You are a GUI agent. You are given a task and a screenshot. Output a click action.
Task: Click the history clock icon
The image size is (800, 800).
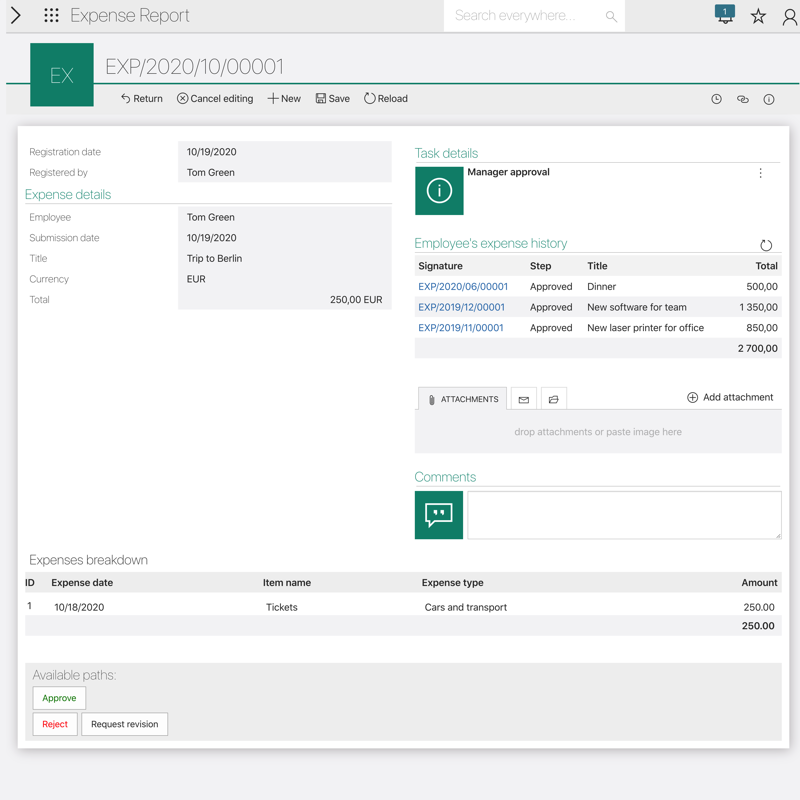click(x=717, y=99)
